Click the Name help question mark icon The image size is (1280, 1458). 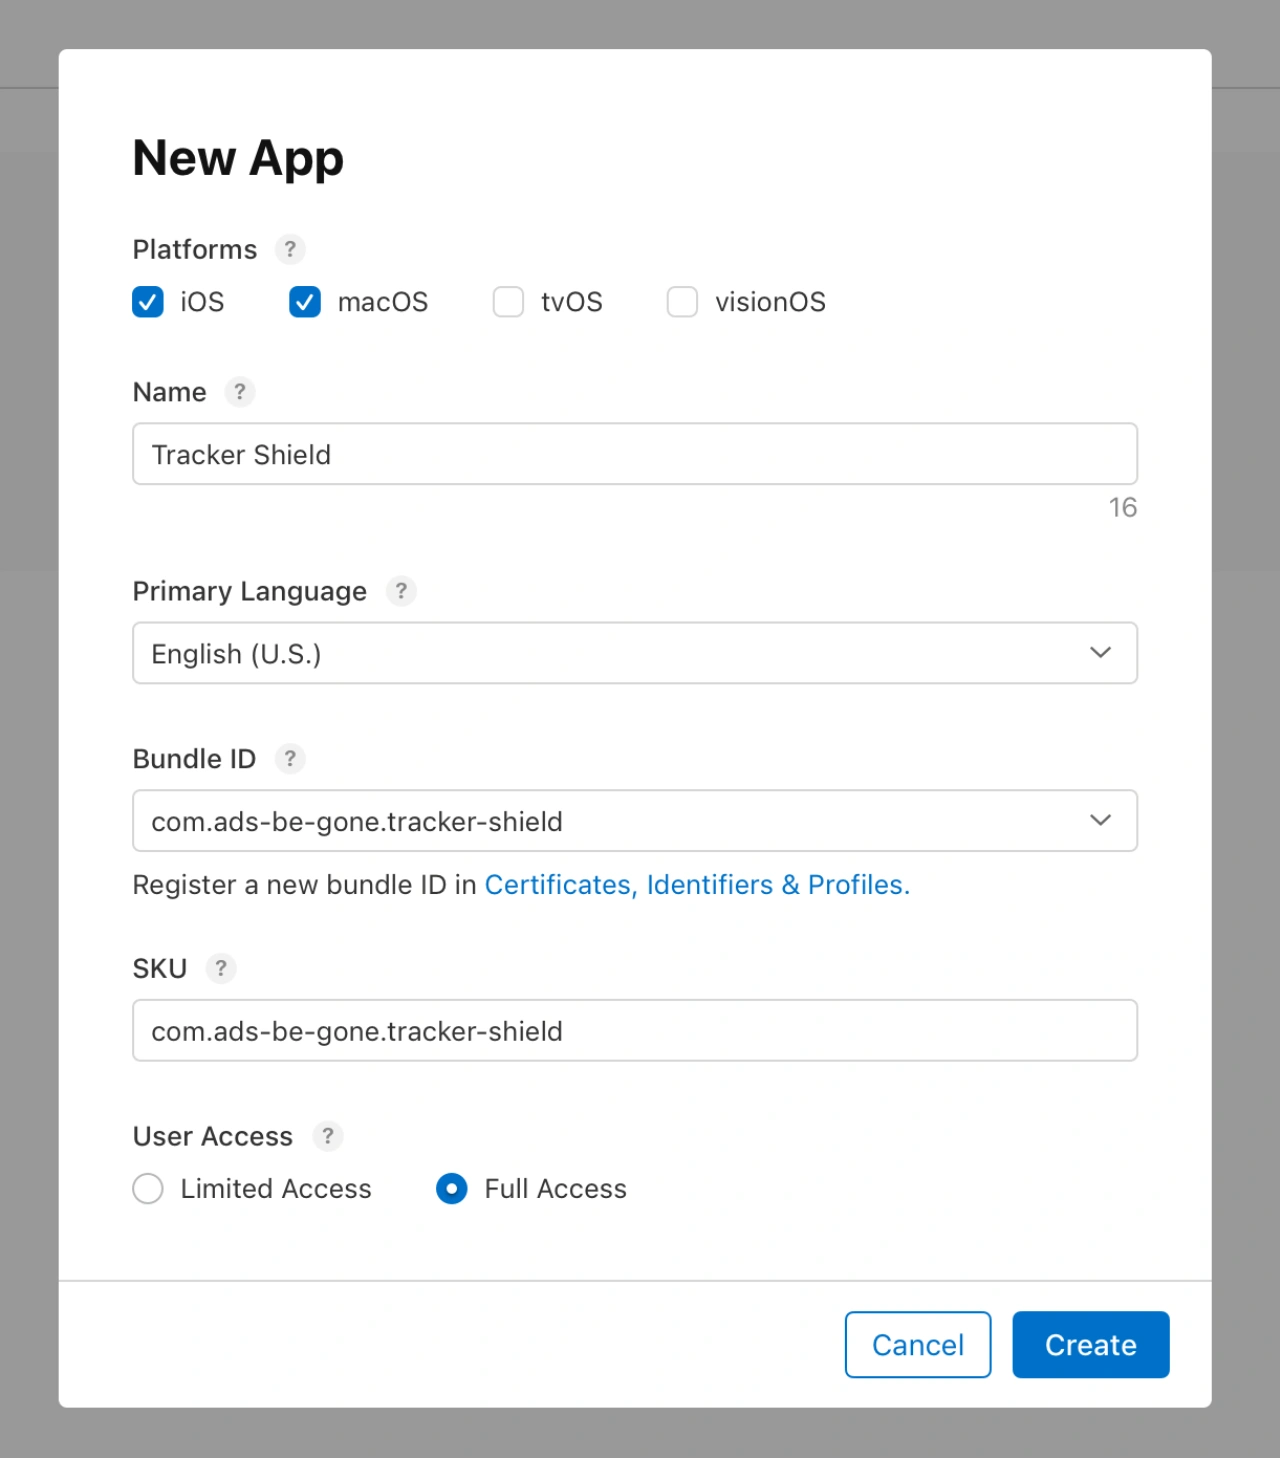click(x=239, y=392)
